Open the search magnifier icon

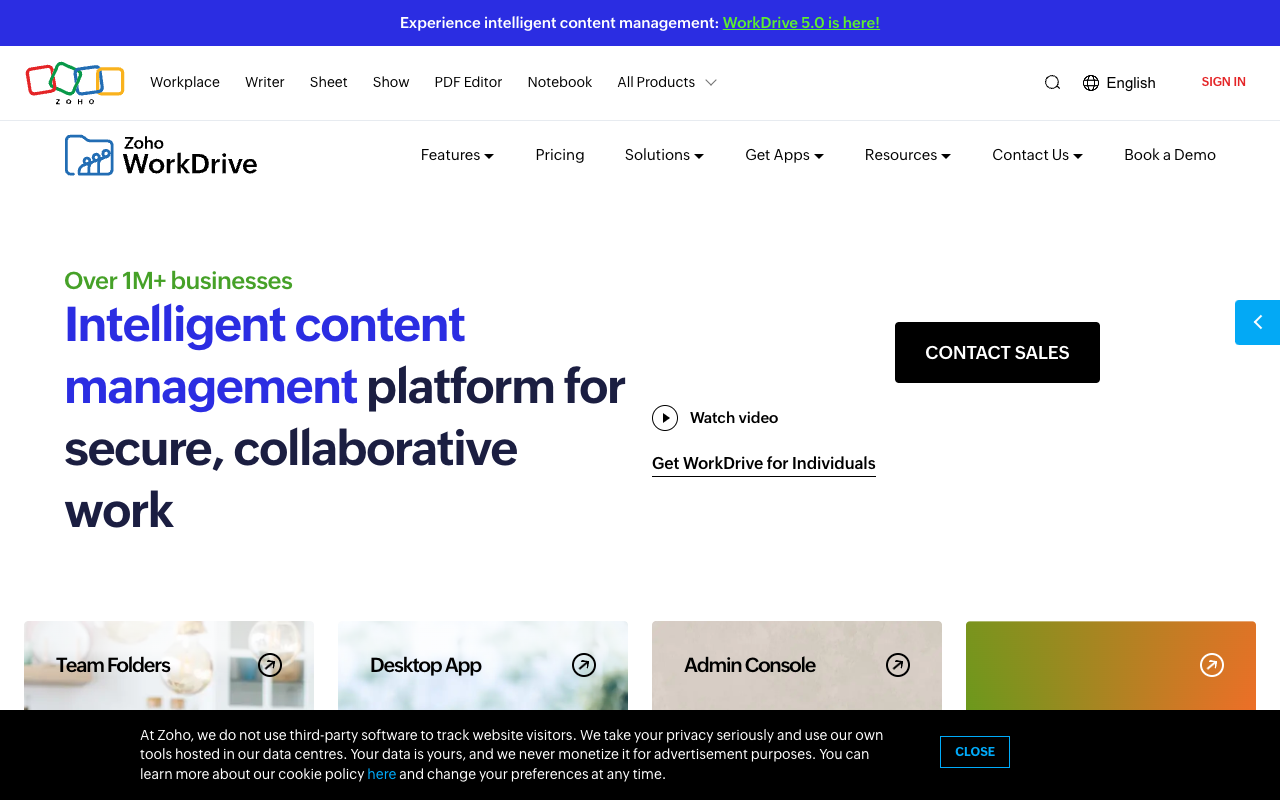point(1052,83)
